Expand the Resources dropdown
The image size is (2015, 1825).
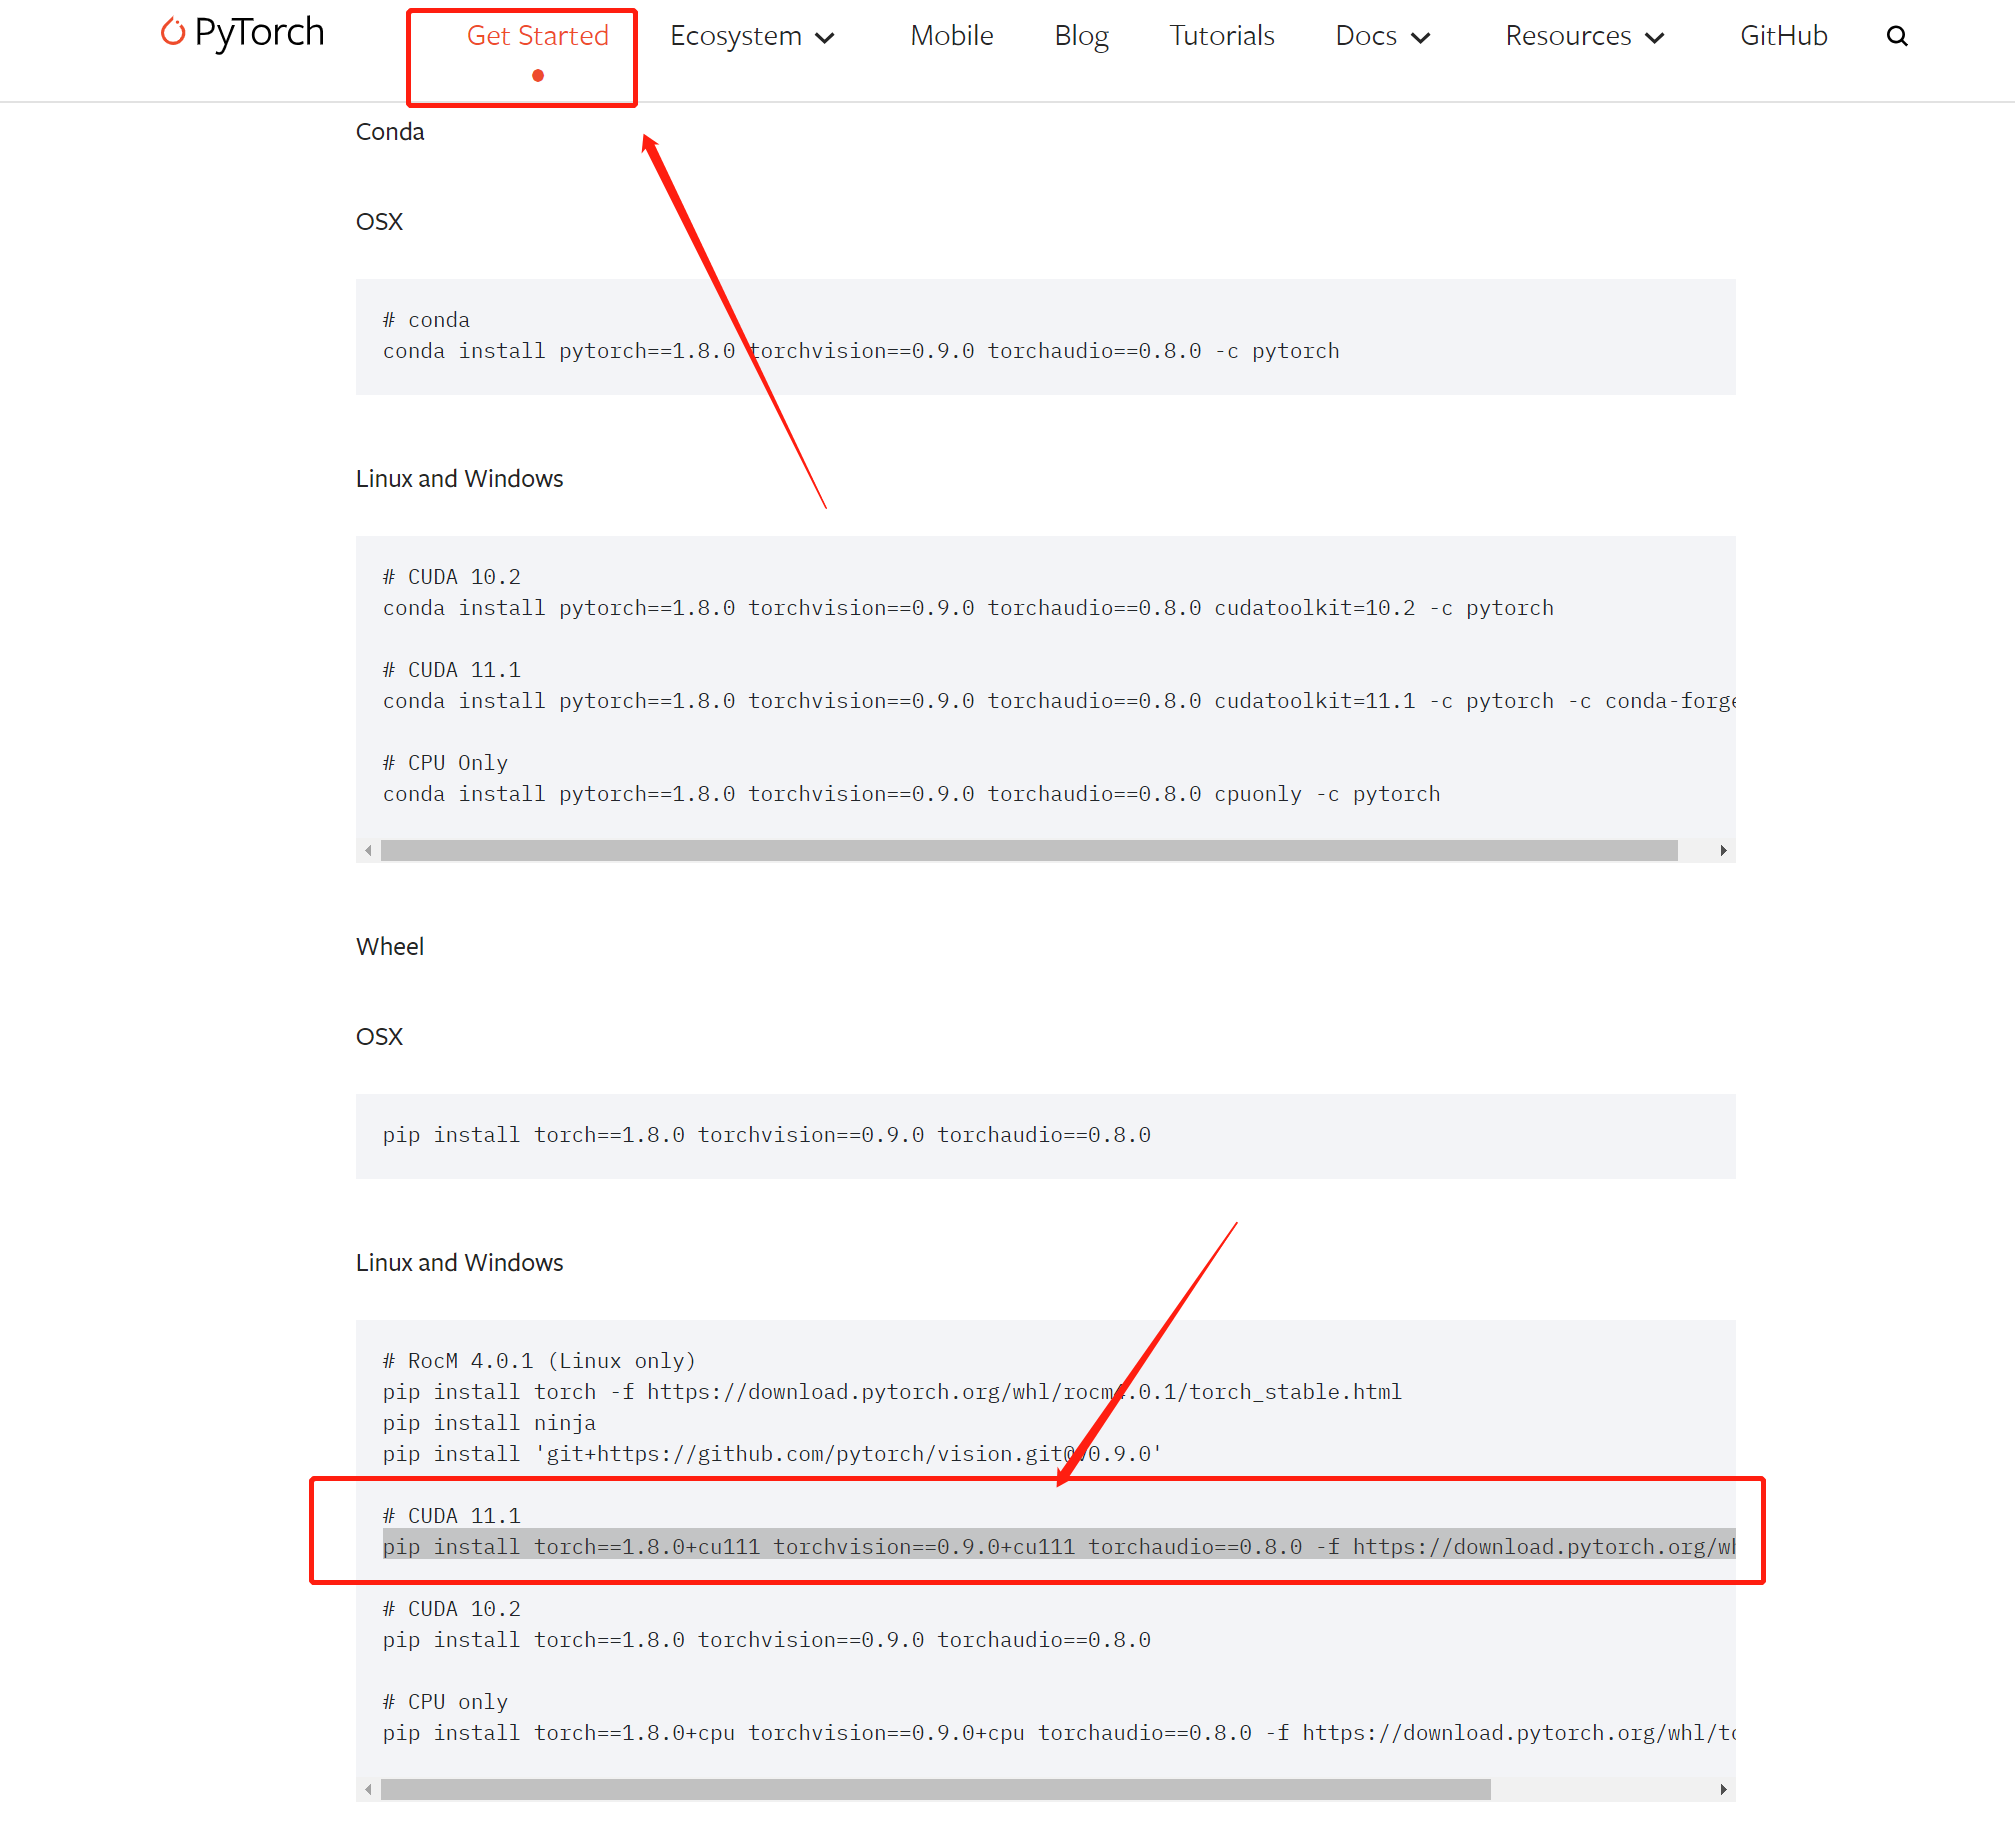pos(1583,36)
